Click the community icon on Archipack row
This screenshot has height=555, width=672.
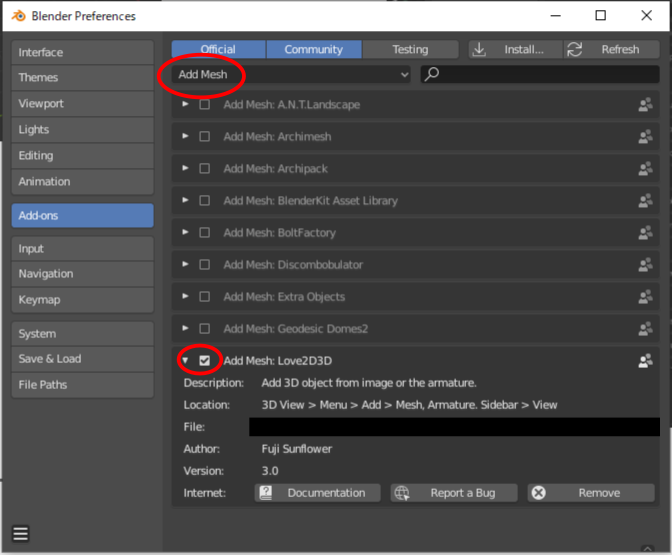[645, 169]
